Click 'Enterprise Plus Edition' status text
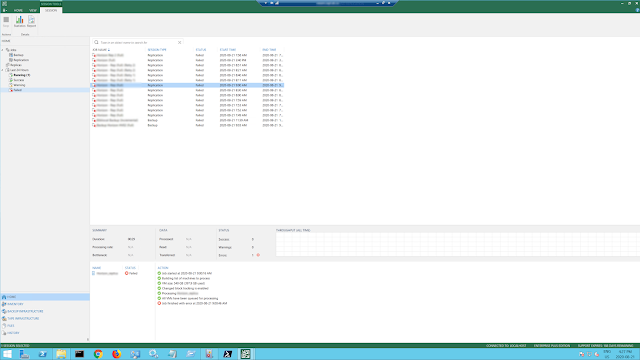The height and width of the screenshot is (360, 640). 551,346
